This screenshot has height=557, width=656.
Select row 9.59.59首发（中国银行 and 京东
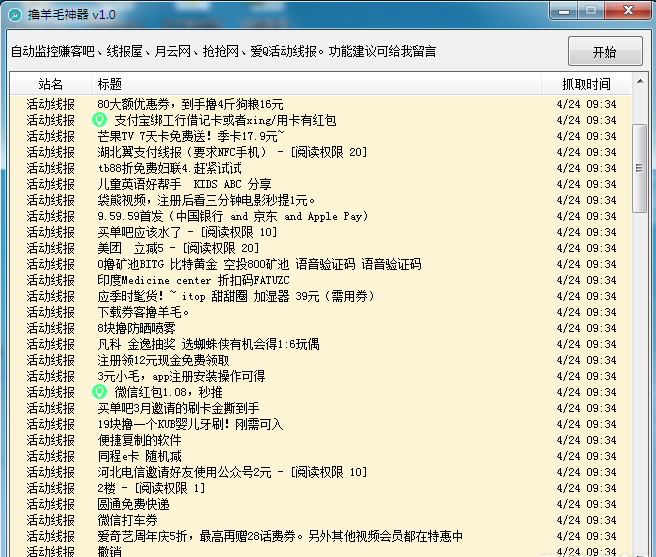[320, 216]
